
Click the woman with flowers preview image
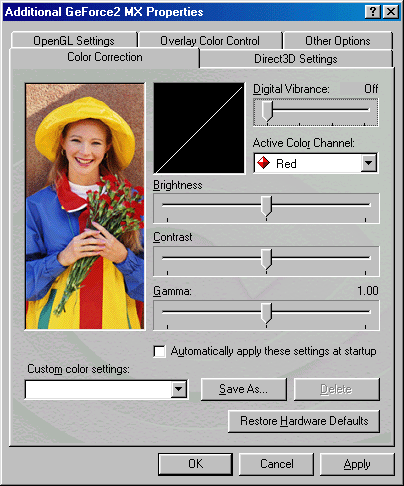85,206
